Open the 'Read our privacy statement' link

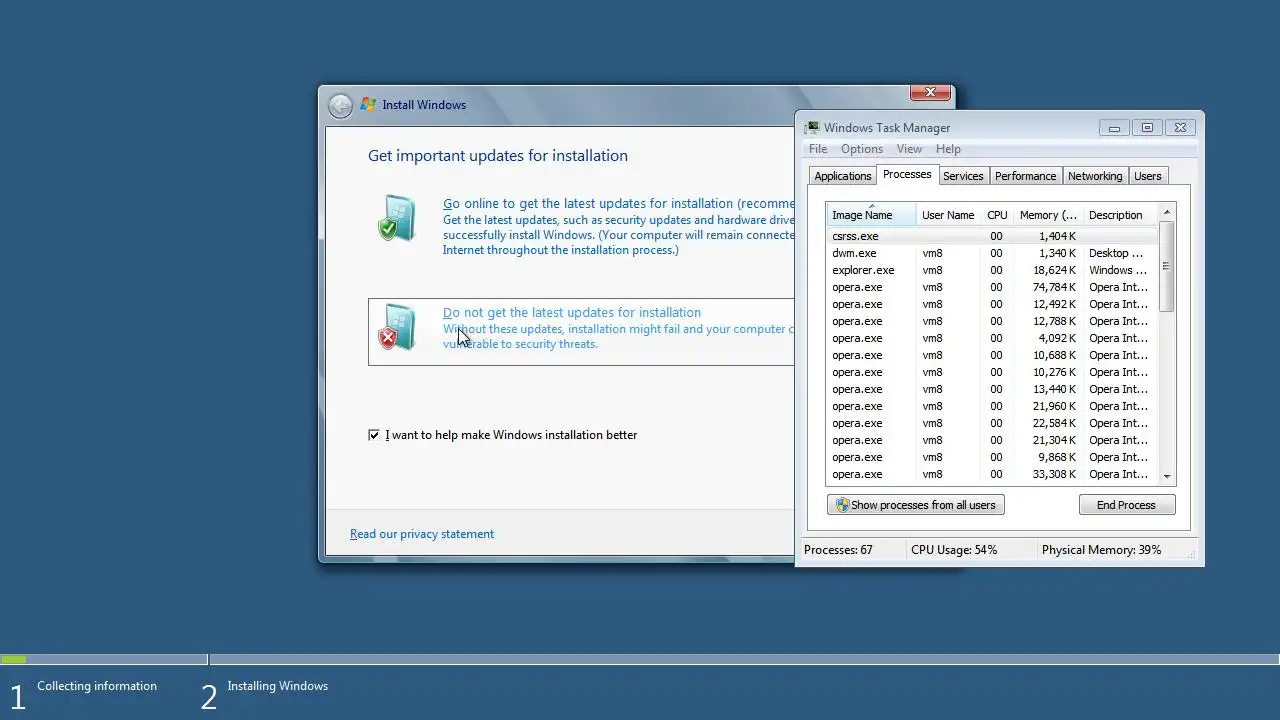[422, 534]
